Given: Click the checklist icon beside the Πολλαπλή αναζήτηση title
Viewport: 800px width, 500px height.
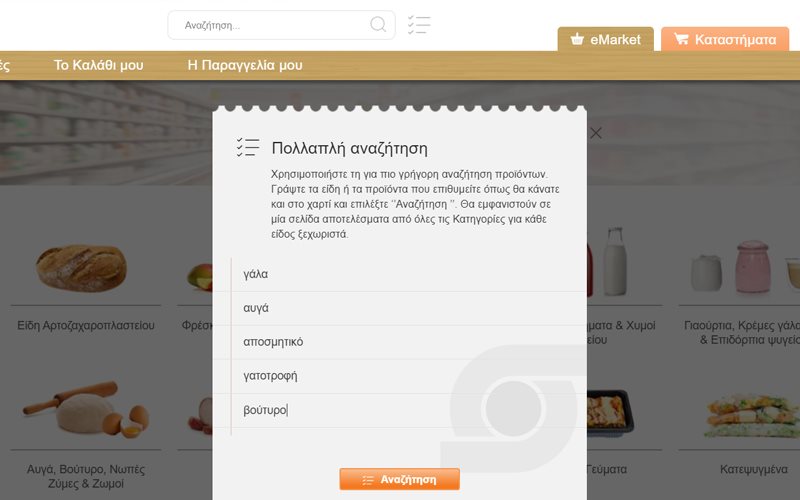Looking at the screenshot, I should (248, 147).
